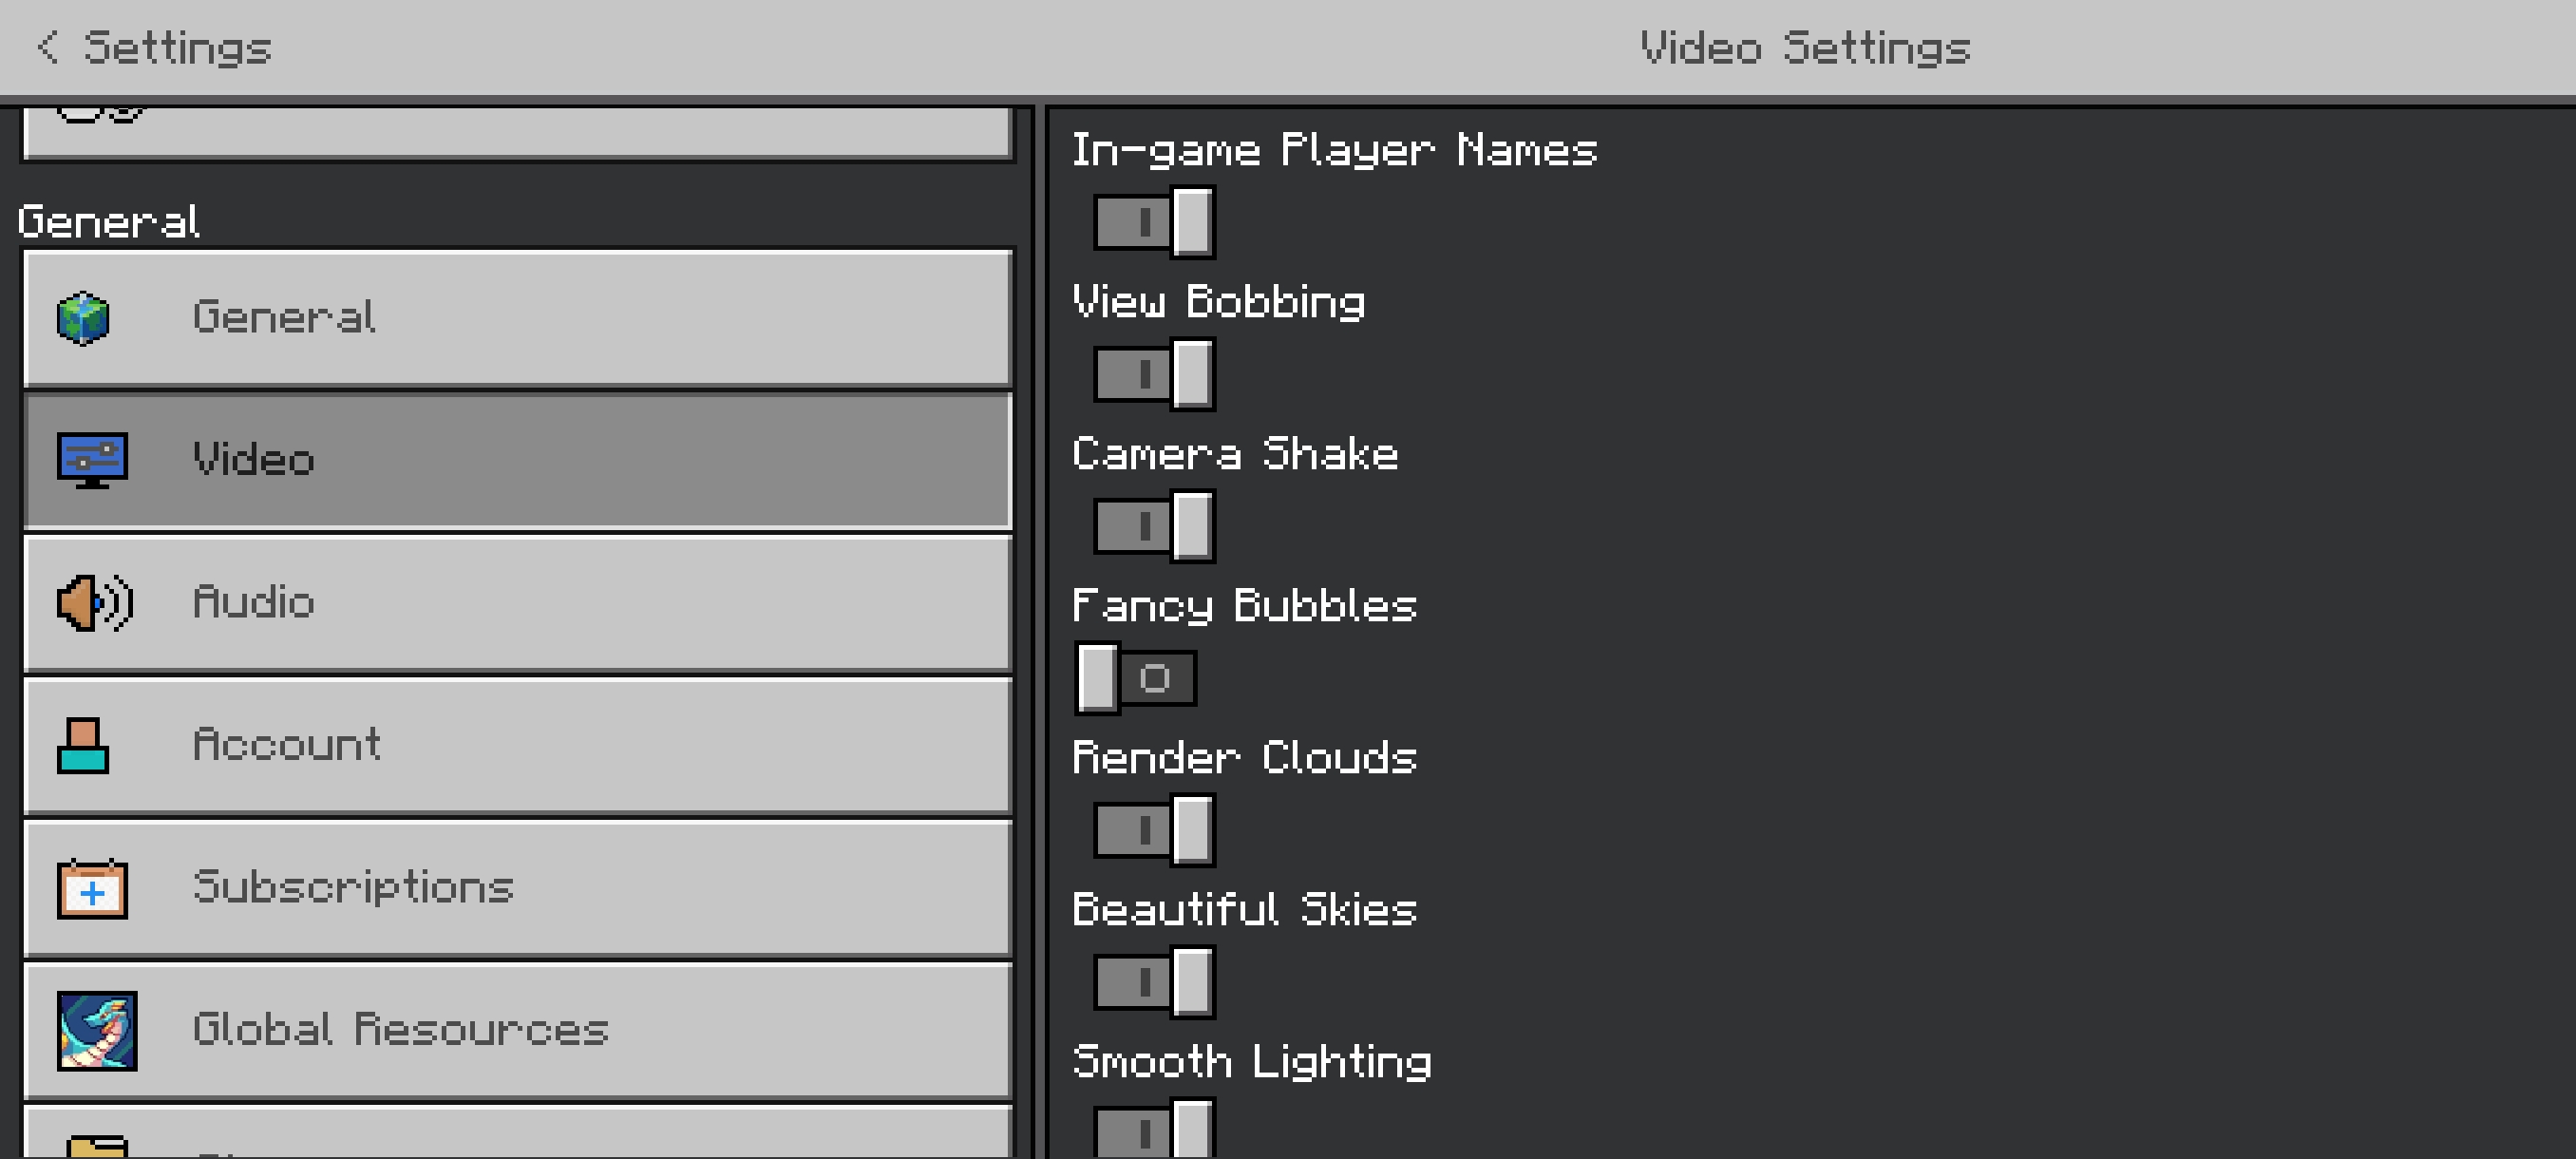Enable Fancy Bubbles
2576x1159 pixels.
(1136, 678)
